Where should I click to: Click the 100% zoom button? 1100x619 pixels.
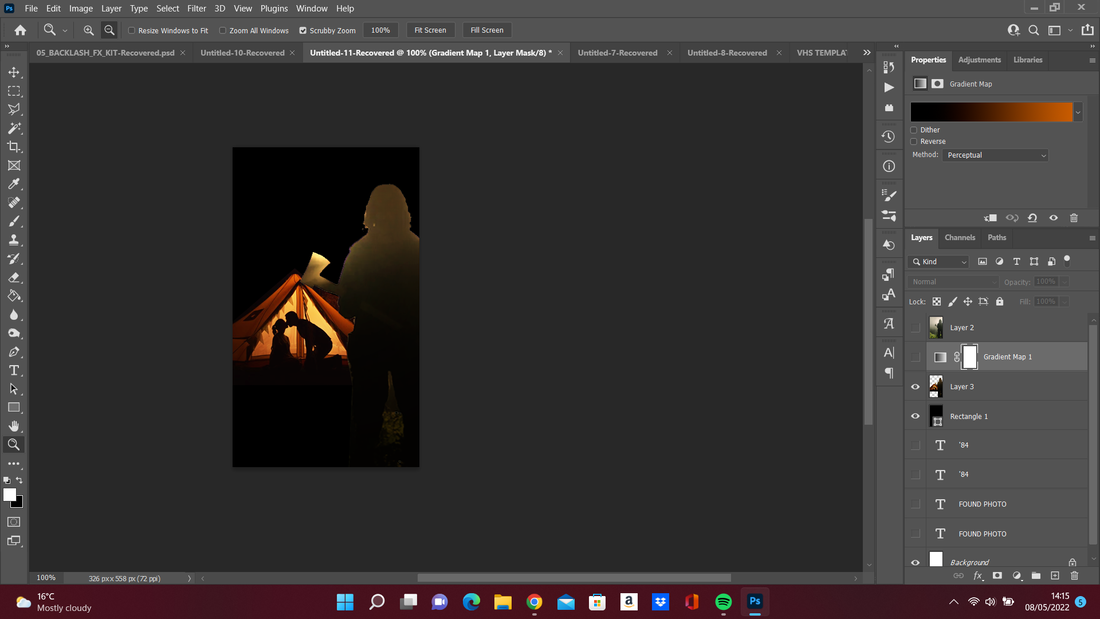coord(380,30)
